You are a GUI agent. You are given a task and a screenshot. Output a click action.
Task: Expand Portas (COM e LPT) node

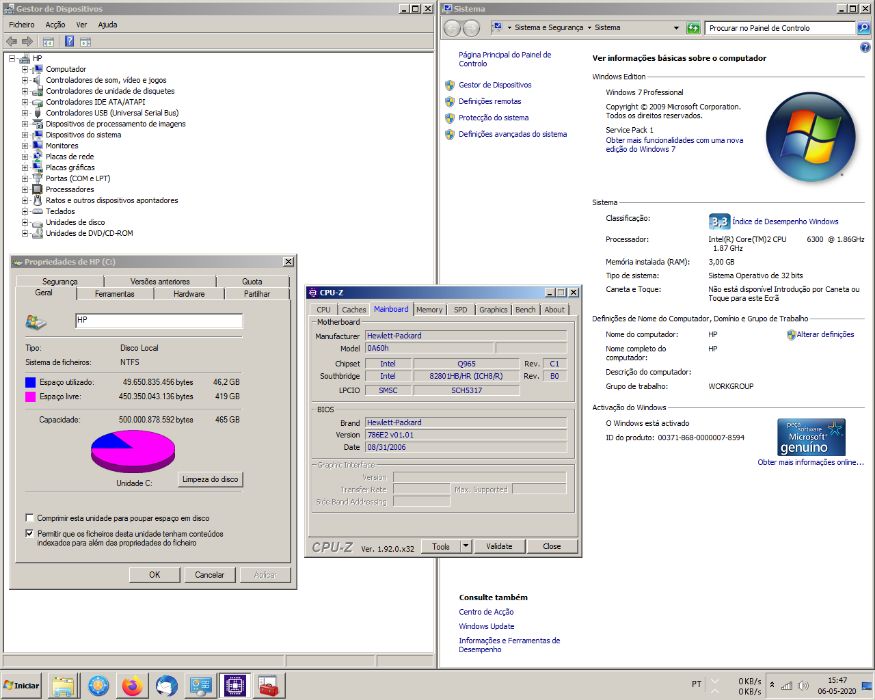[x=25, y=179]
